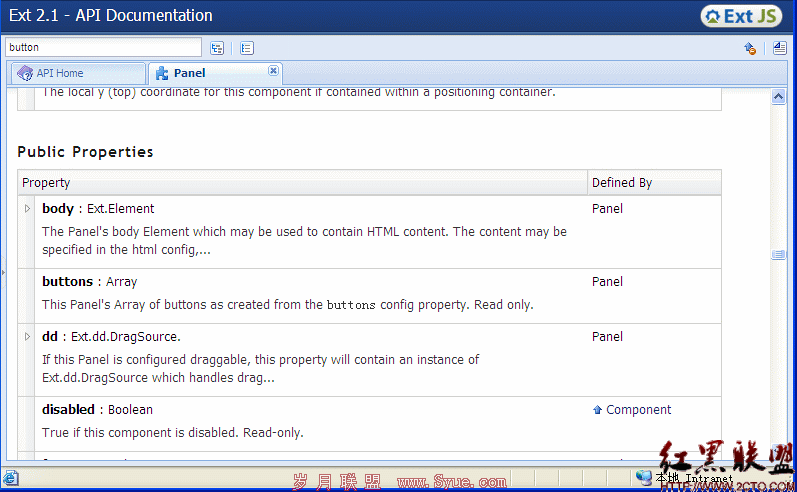797x492 pixels.
Task: Click Panel in the dd row's Defined By
Action: 607,336
